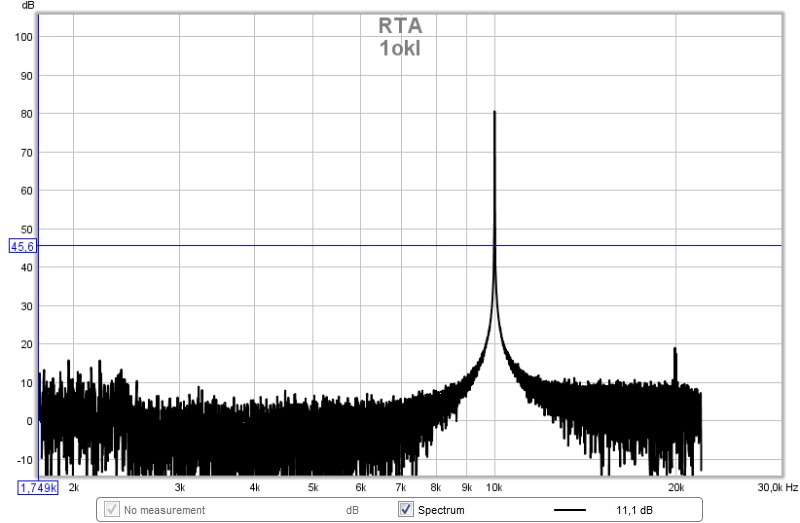Image resolution: width=800 pixels, height=523 pixels.
Task: Click the 100 dB axis label
Action: click(x=23, y=37)
